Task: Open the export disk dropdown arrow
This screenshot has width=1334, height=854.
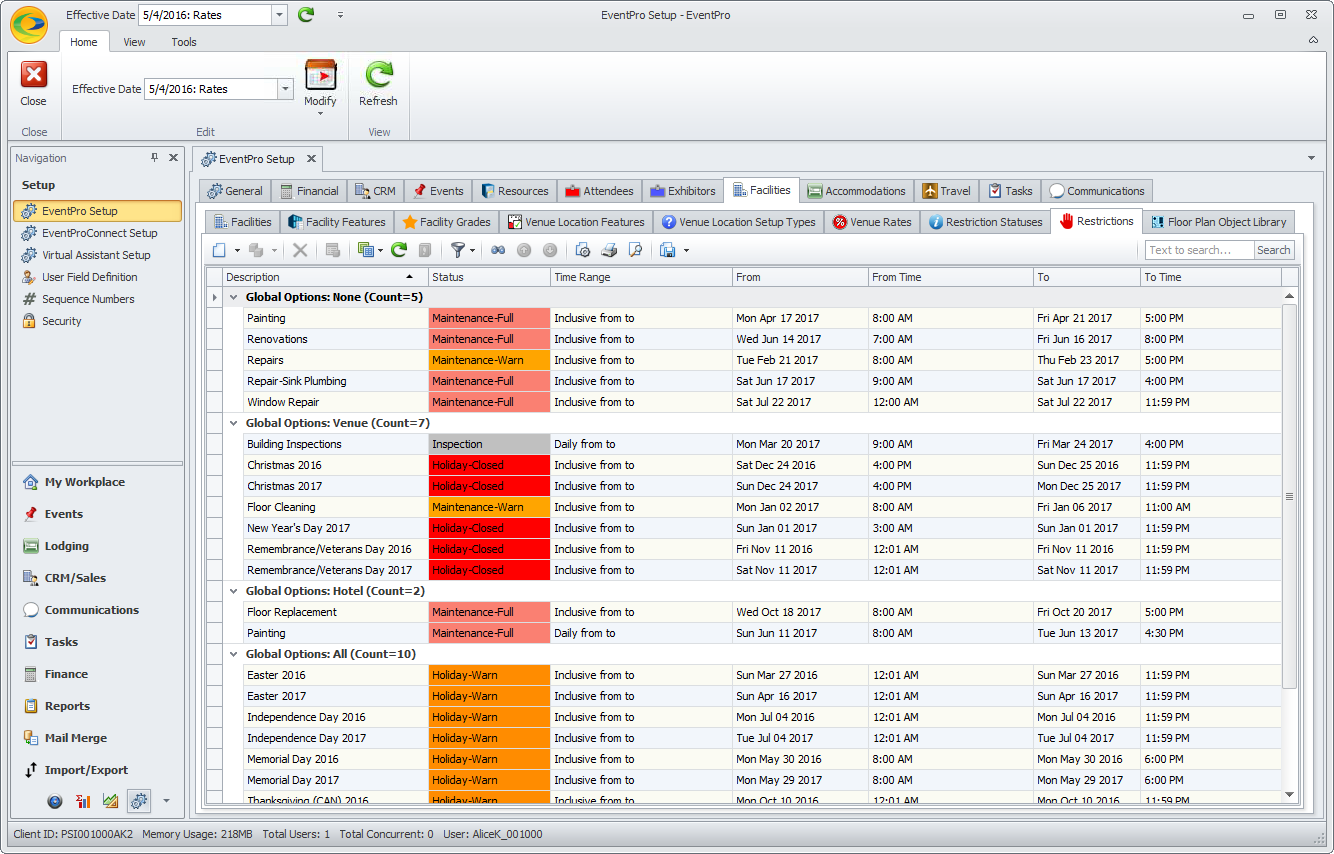Action: click(x=685, y=250)
